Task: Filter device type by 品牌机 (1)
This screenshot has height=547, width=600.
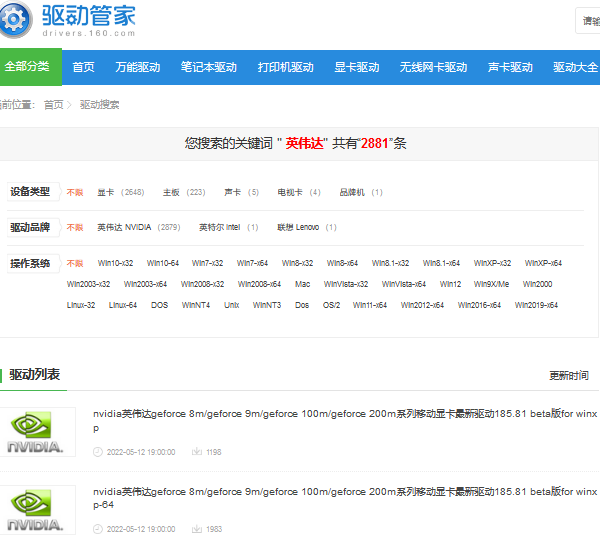Action: [361, 192]
